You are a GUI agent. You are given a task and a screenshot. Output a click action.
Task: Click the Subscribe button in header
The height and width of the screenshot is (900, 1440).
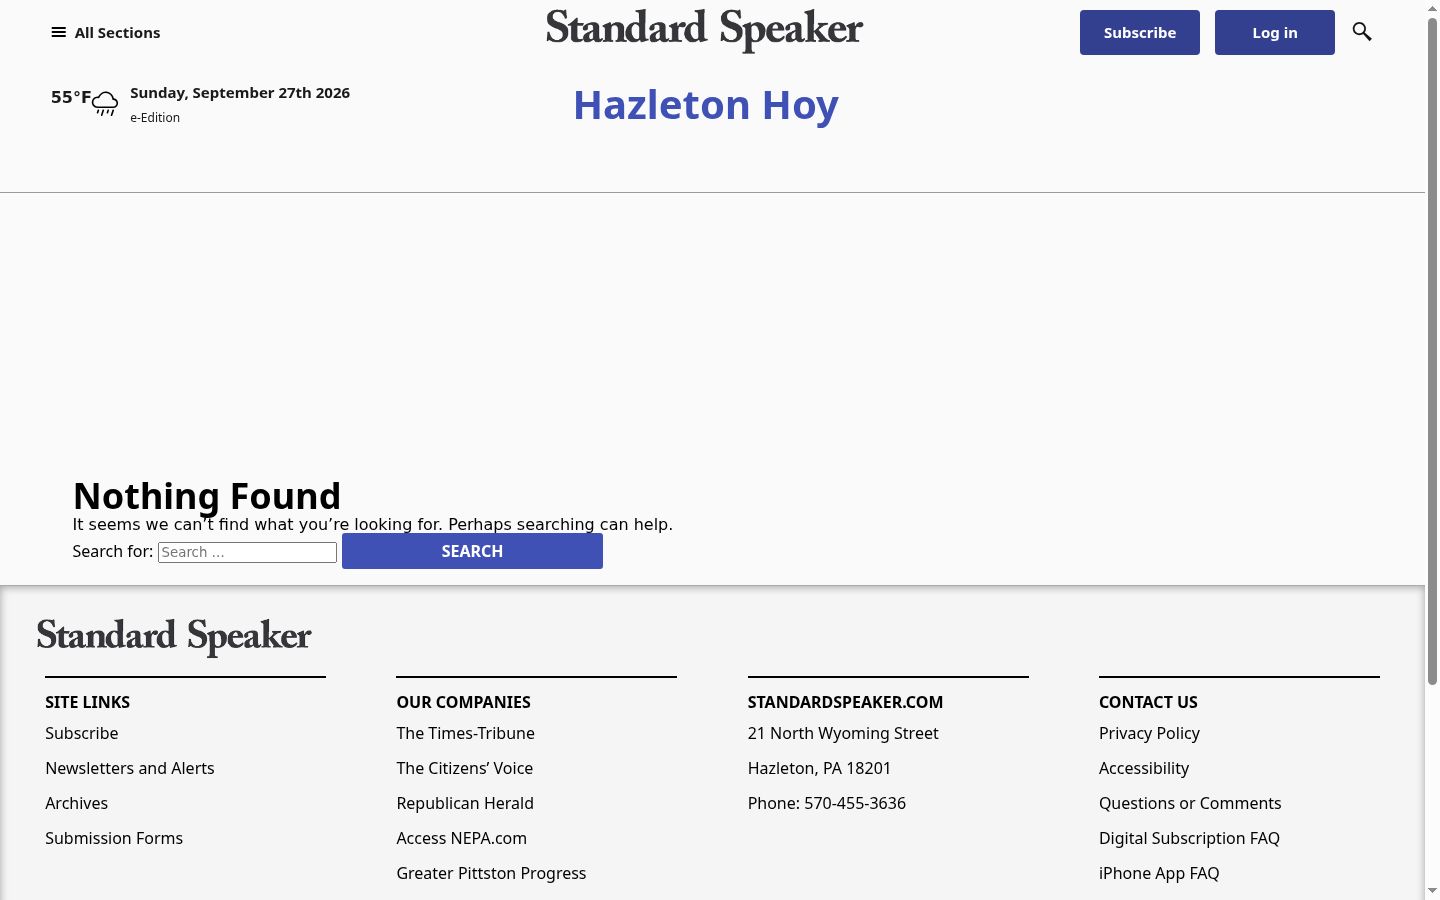pos(1140,32)
